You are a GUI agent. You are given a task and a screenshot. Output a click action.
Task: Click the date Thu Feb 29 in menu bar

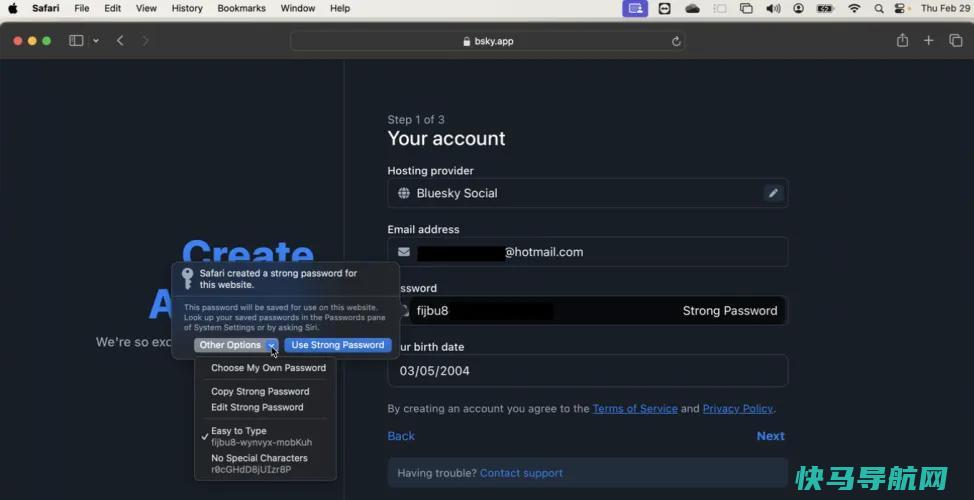pyautogui.click(x=947, y=8)
